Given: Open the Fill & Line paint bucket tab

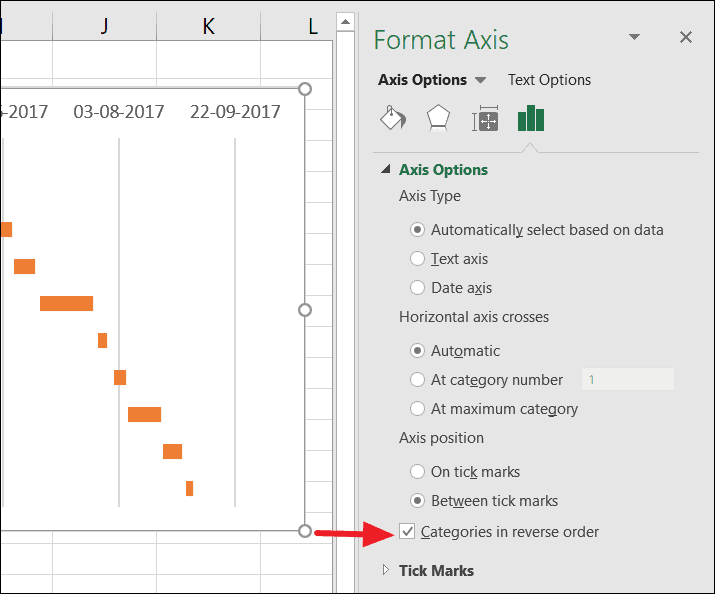Looking at the screenshot, I should point(393,118).
